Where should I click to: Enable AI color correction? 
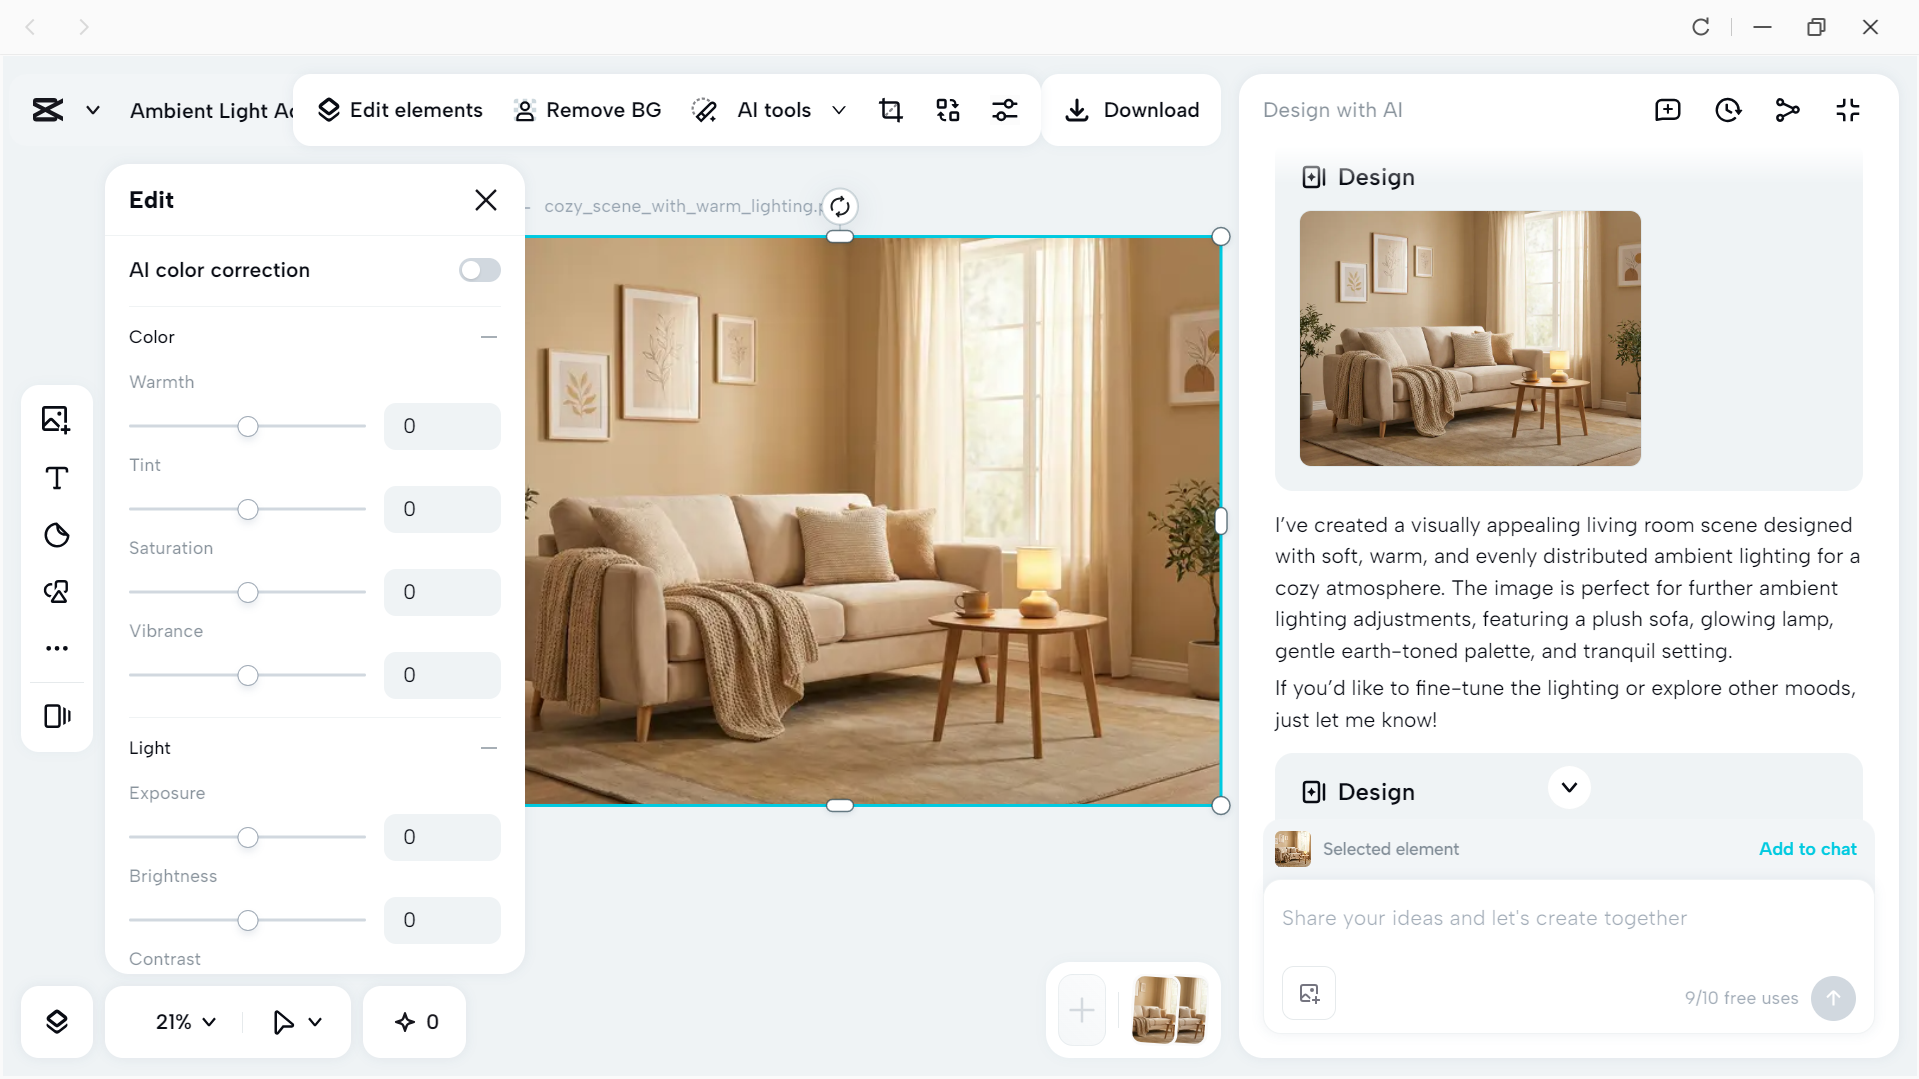pos(479,270)
